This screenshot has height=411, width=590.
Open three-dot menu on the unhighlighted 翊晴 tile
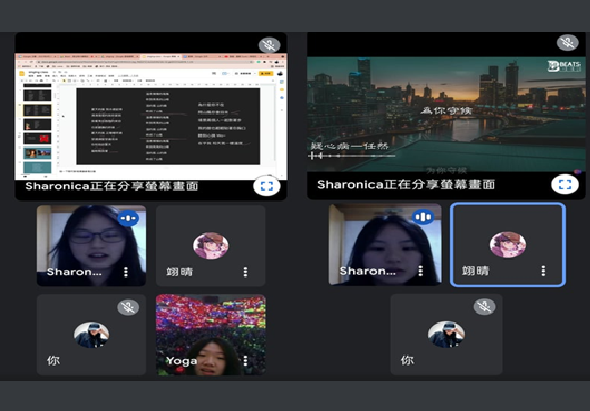[245, 272]
